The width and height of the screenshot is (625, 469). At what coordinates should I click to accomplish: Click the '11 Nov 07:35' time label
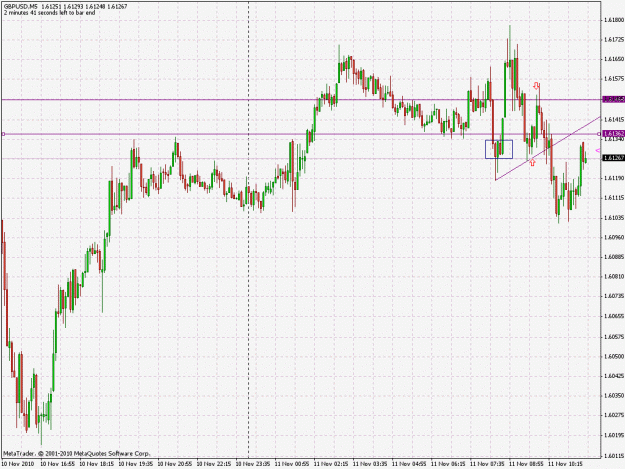click(487, 464)
